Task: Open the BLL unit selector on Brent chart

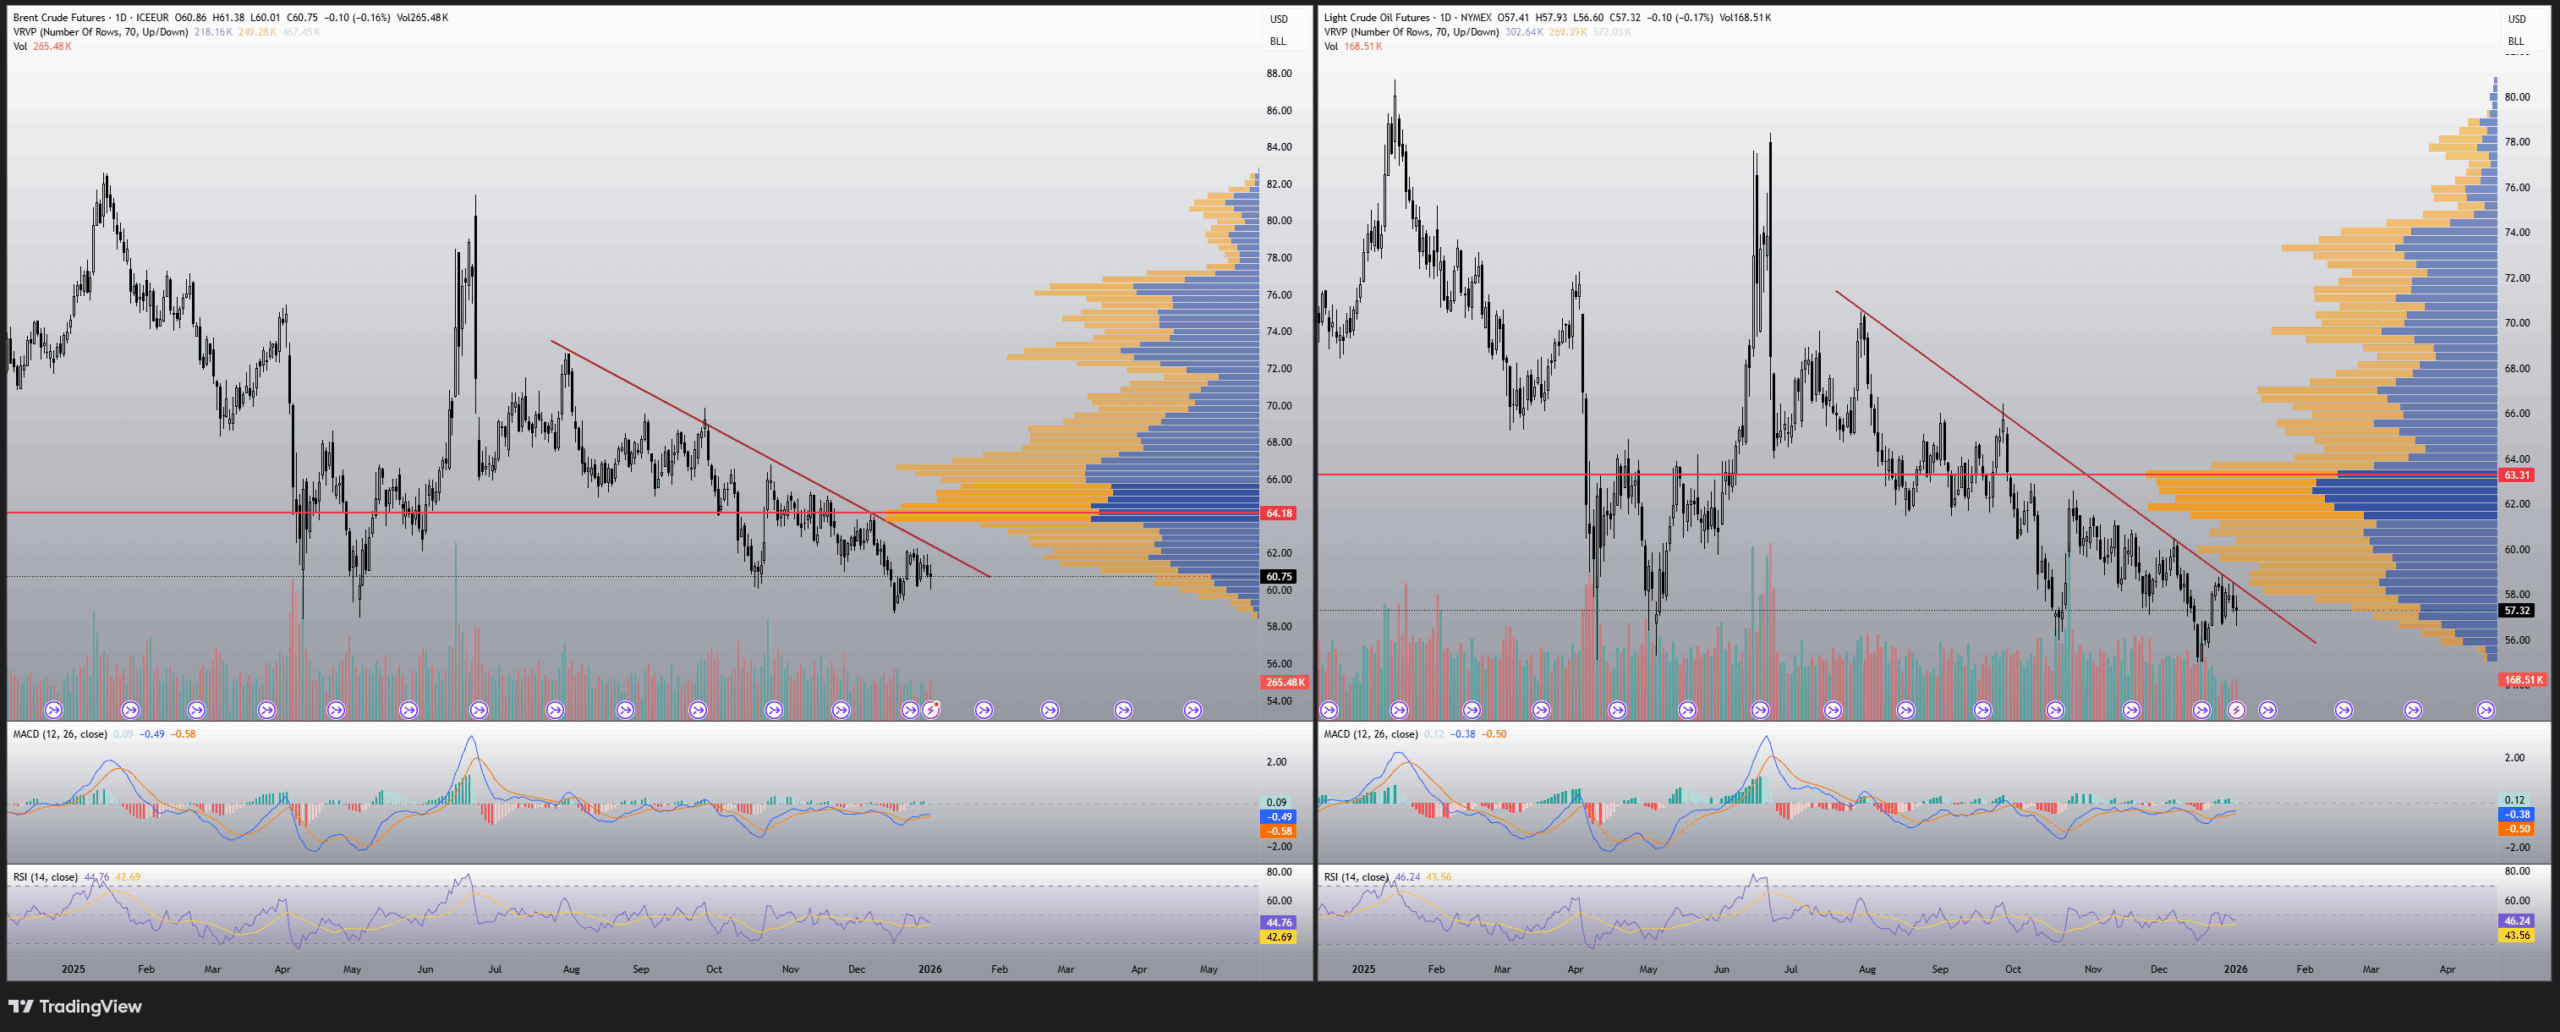Action: pos(1278,41)
